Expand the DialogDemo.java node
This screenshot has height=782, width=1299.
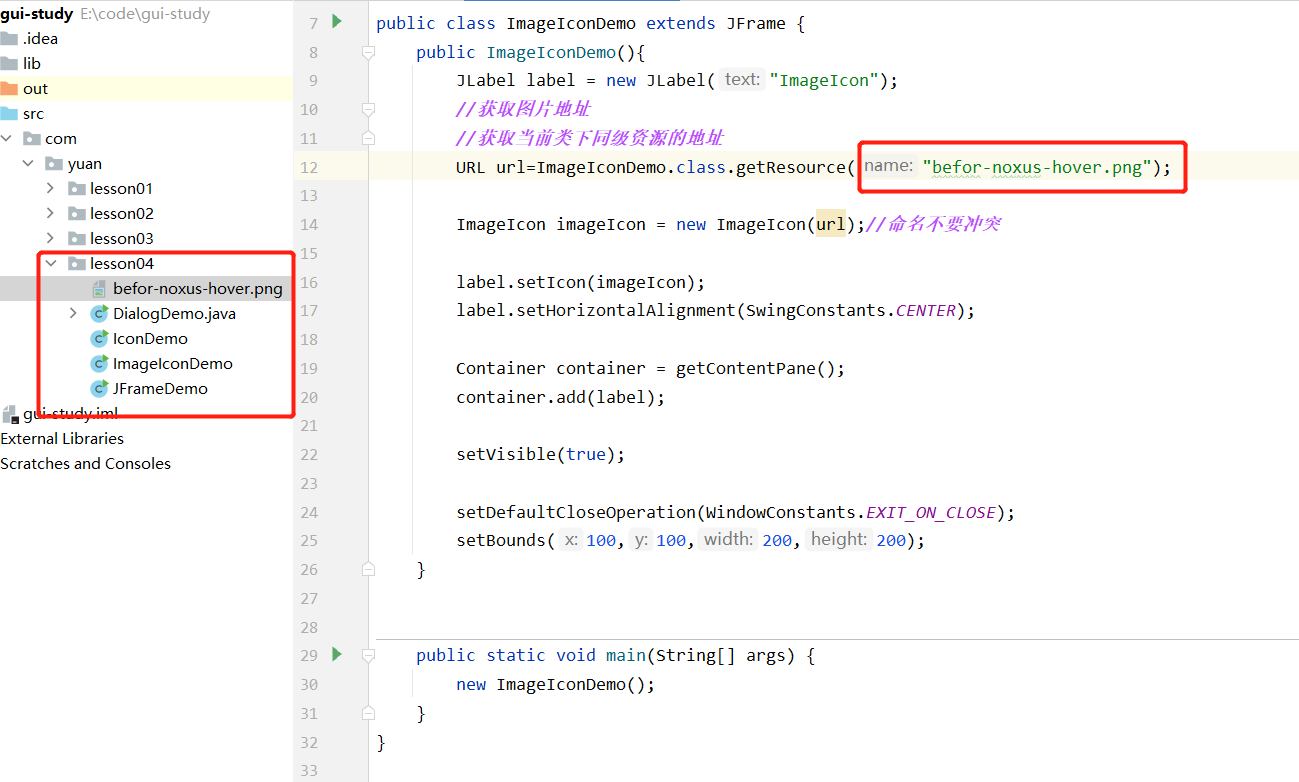(x=73, y=314)
